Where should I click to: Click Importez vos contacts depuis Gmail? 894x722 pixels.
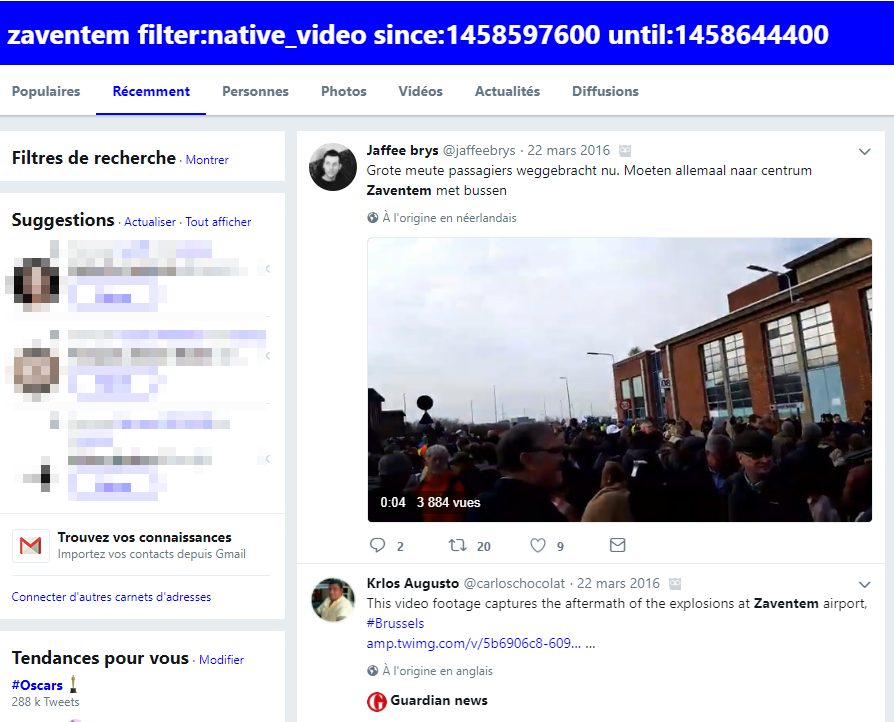point(152,554)
